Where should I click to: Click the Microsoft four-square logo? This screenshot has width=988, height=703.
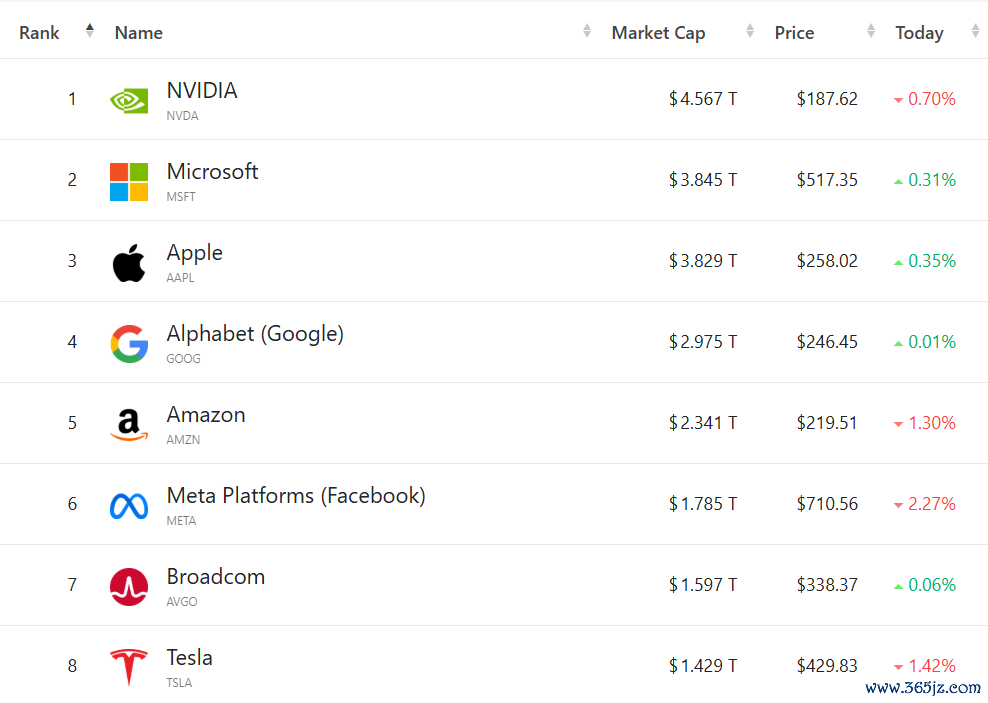pos(129,181)
